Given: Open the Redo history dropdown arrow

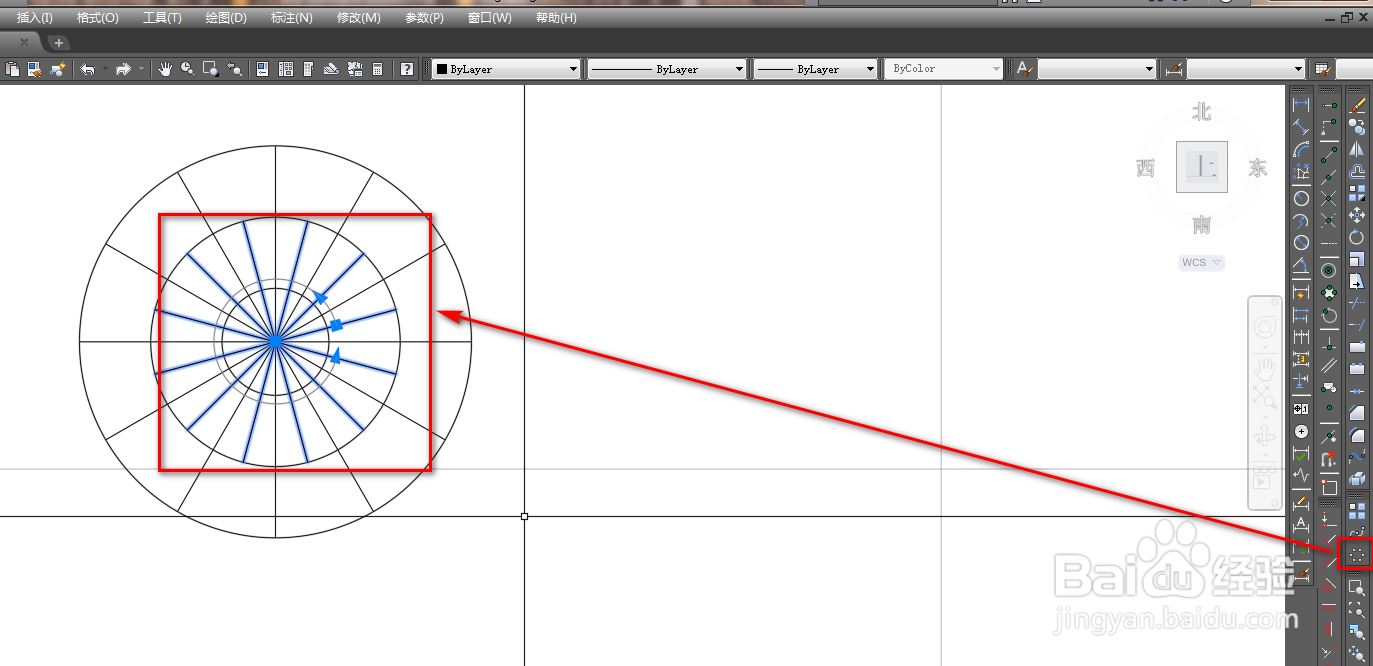Looking at the screenshot, I should (x=141, y=69).
